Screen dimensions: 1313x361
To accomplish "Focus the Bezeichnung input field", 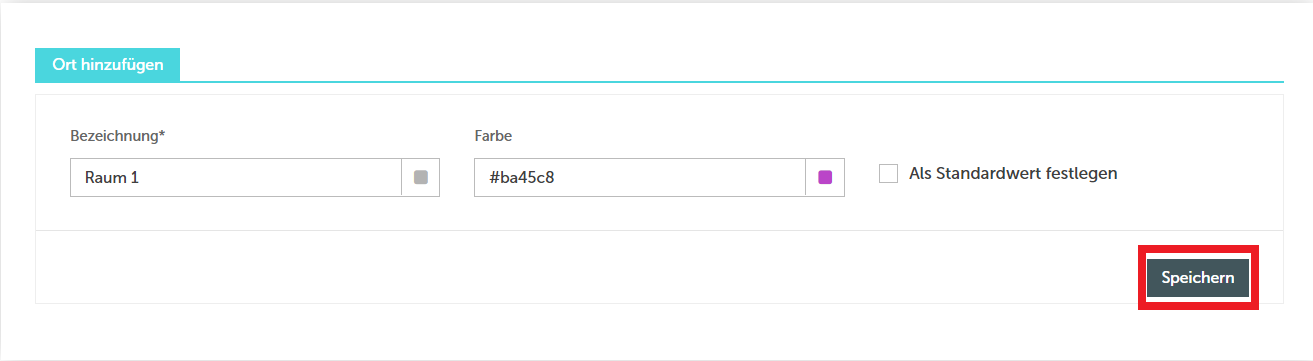I will (x=236, y=177).
